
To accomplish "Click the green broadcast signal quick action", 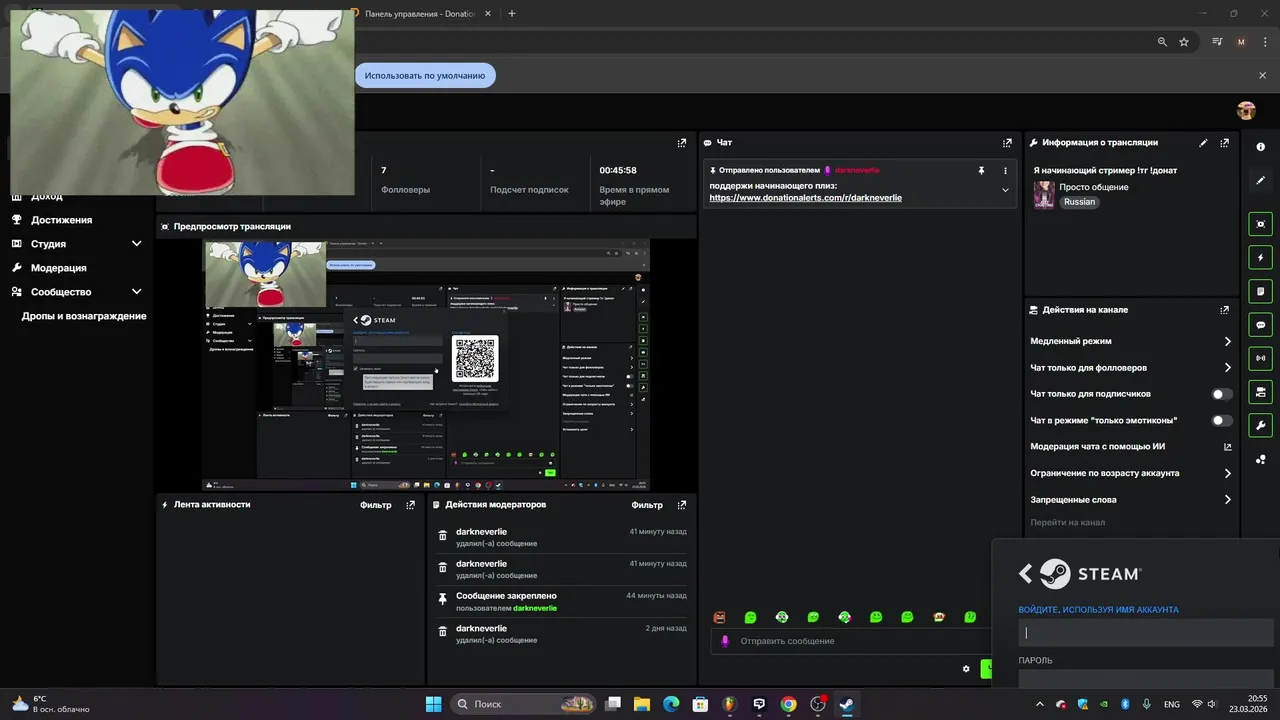I will tap(1260, 358).
